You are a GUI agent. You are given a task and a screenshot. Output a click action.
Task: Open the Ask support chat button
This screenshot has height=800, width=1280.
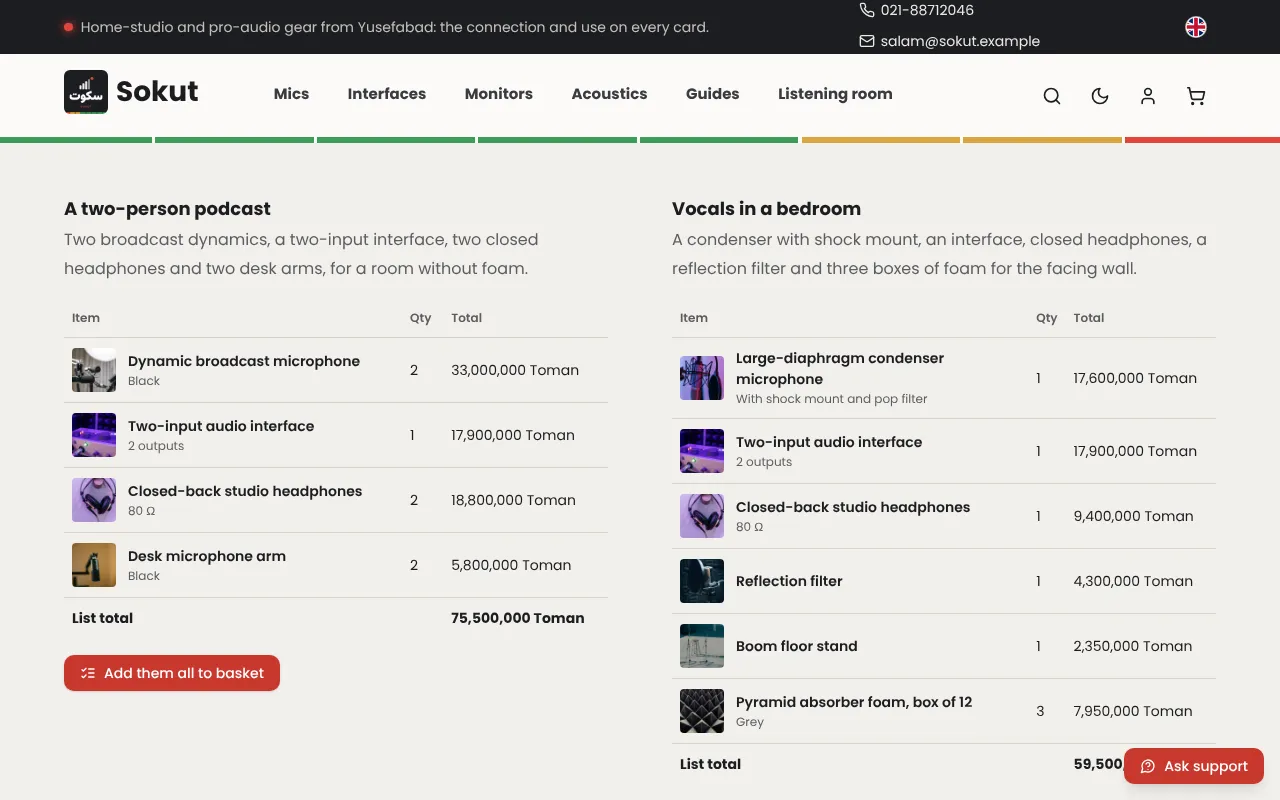click(1194, 766)
